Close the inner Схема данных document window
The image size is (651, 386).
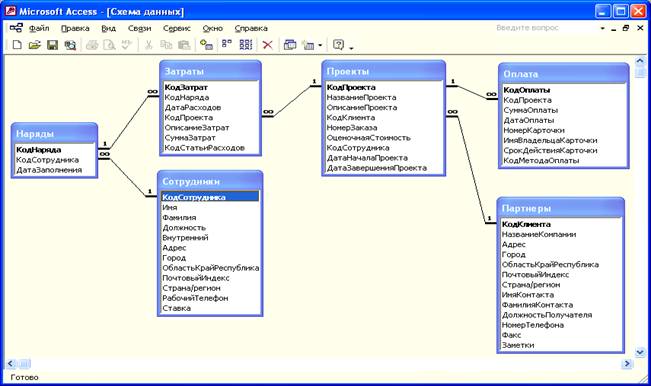640,28
